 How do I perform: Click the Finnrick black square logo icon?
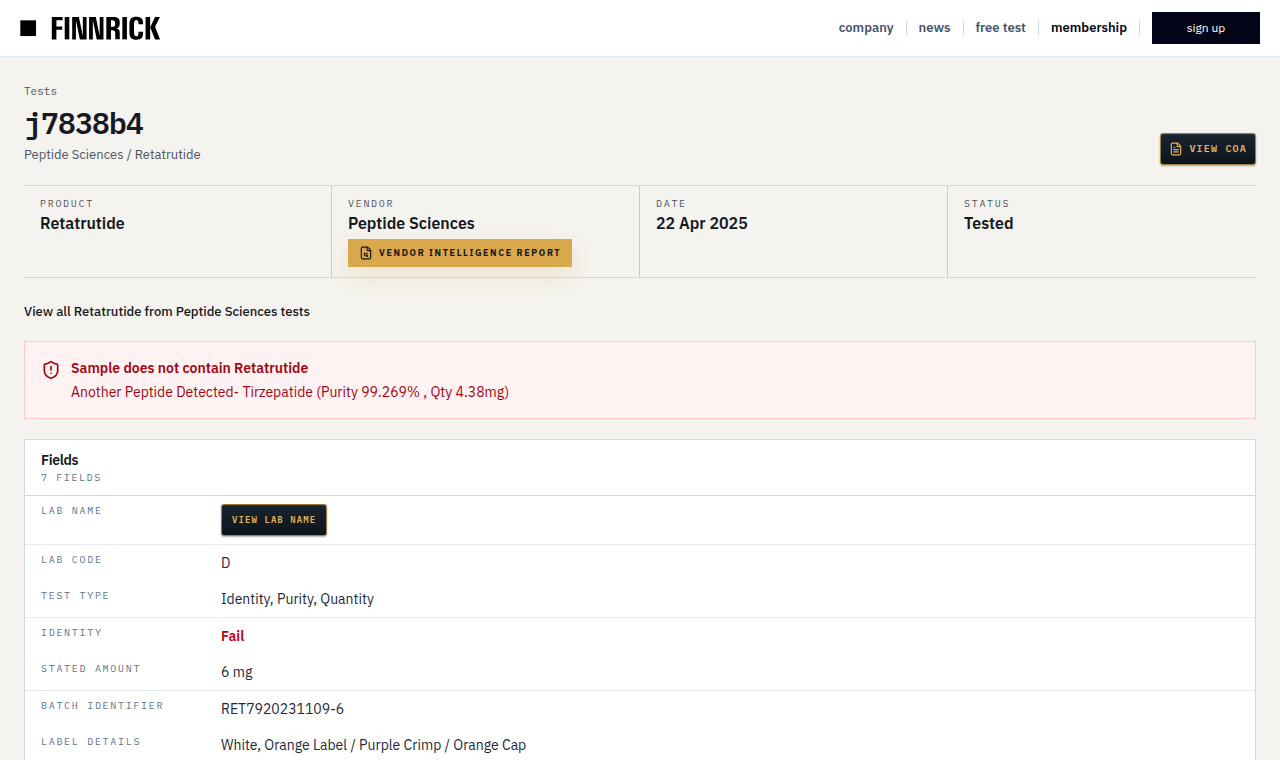[28, 28]
